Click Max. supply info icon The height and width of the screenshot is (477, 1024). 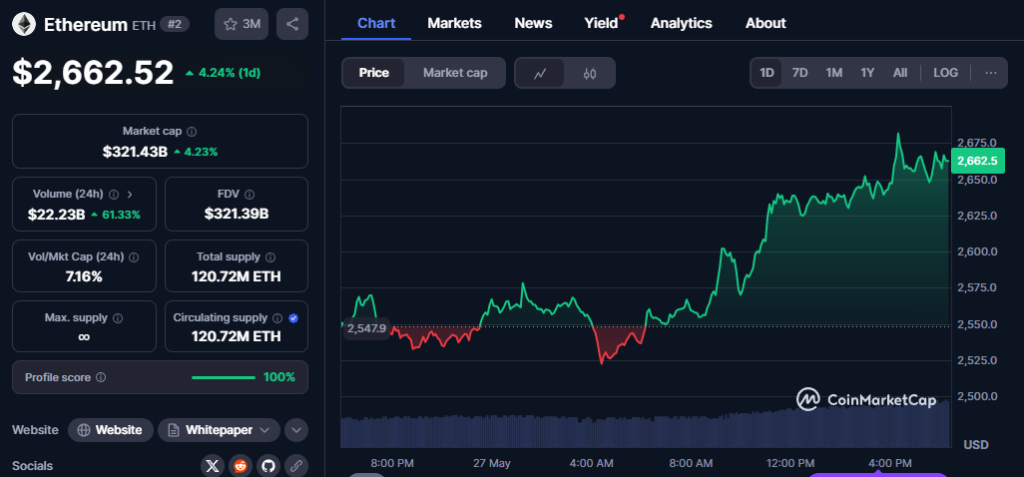(118, 318)
